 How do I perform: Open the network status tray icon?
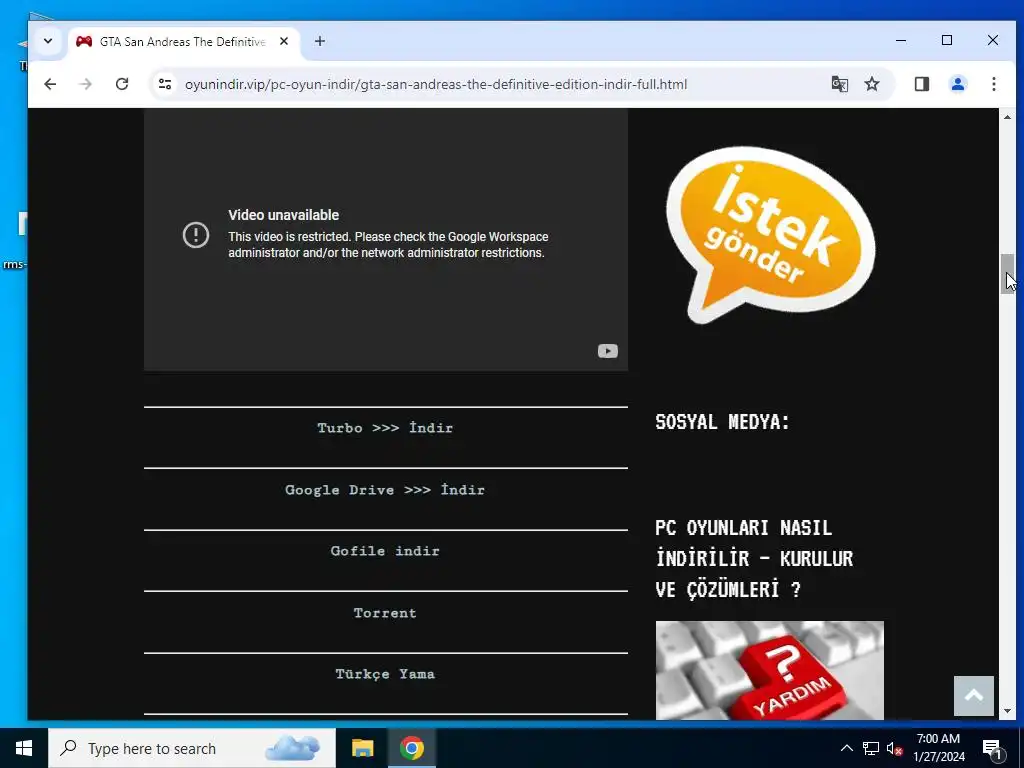[871, 748]
